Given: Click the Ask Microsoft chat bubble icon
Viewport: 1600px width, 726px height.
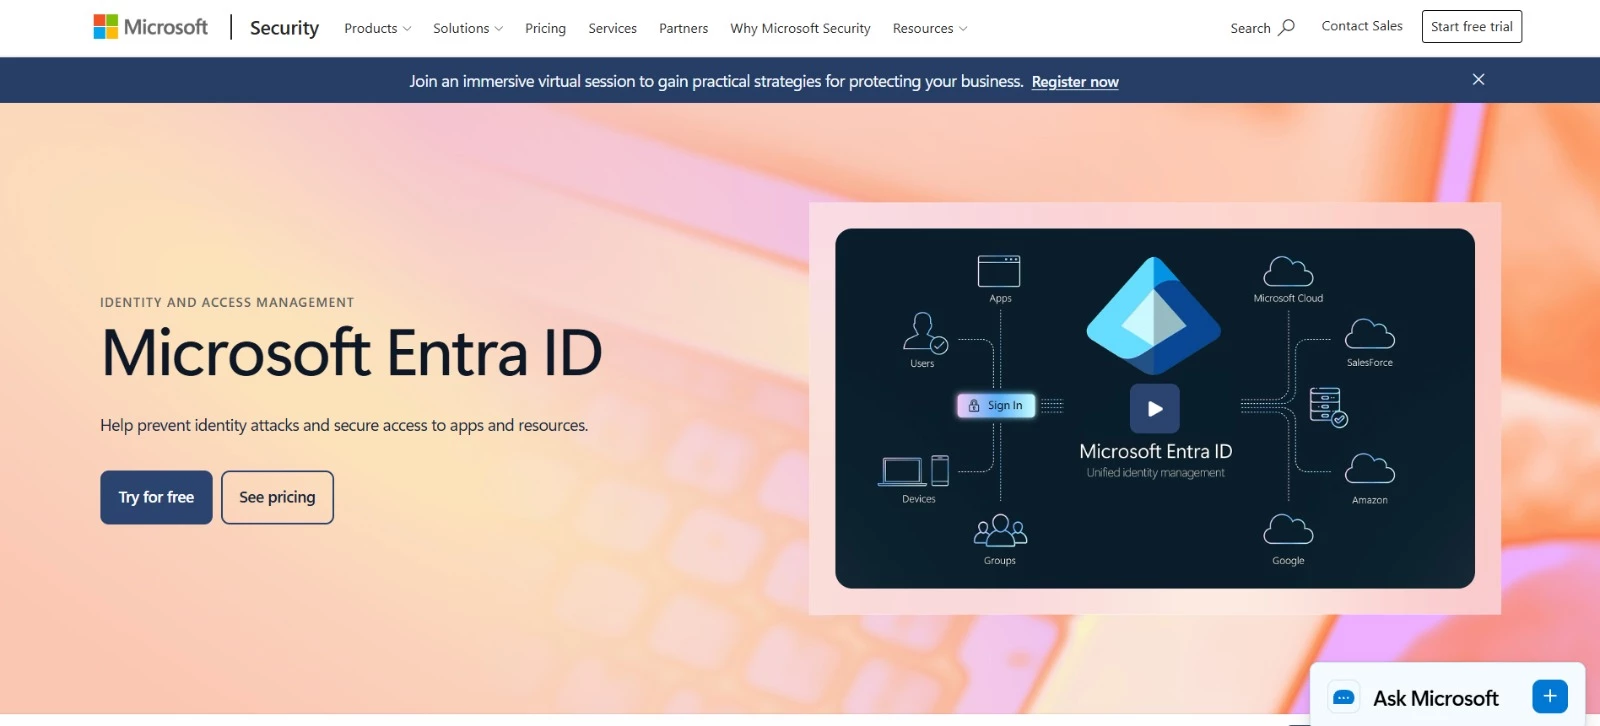Looking at the screenshot, I should pos(1344,697).
